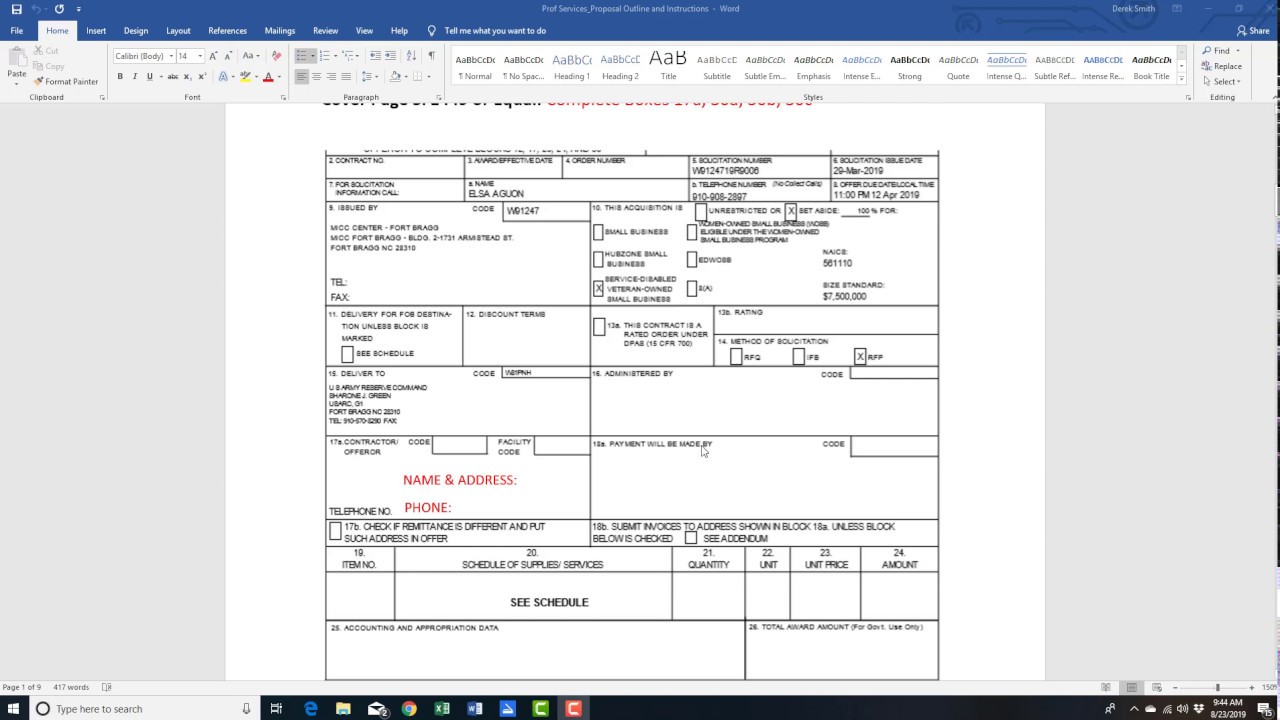Image resolution: width=1280 pixels, height=720 pixels.
Task: Switch to the References tab
Action: 227,31
